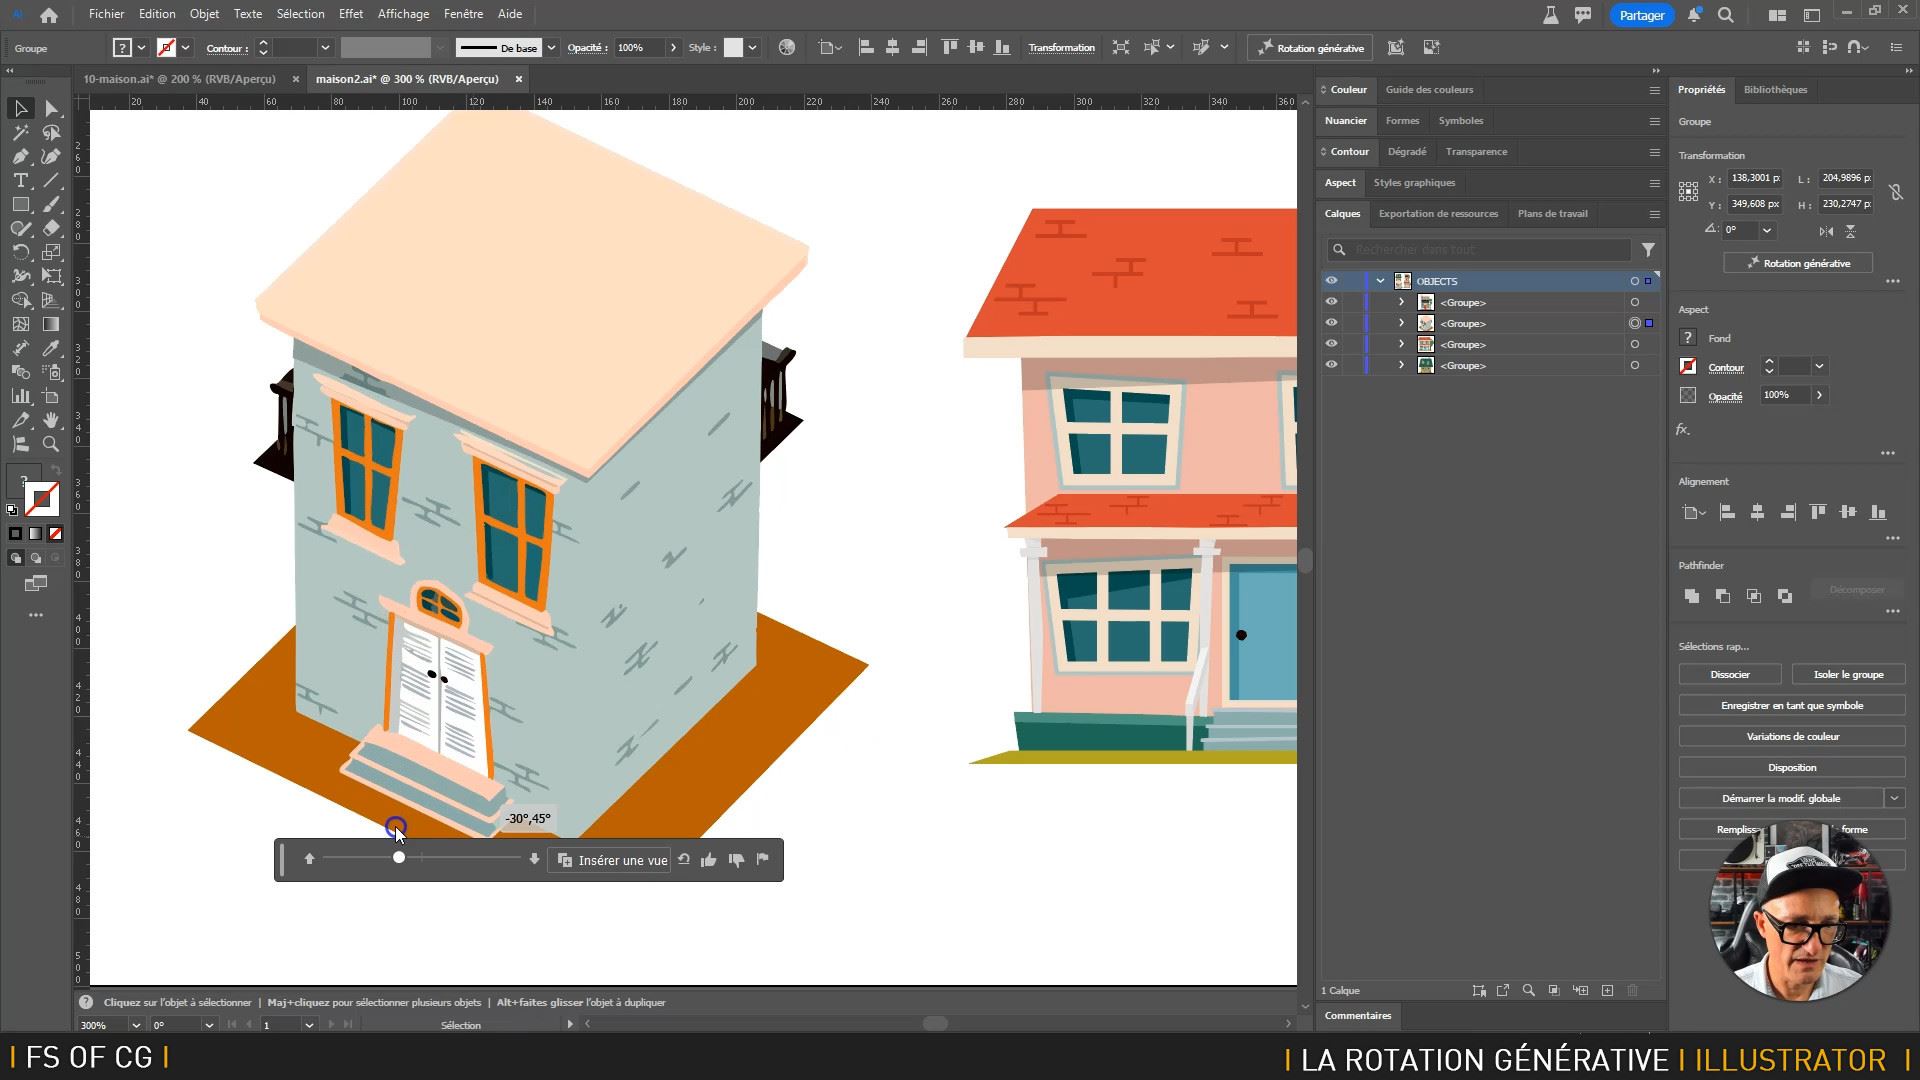Select the Type tool
The height and width of the screenshot is (1080, 1920).
coord(20,180)
